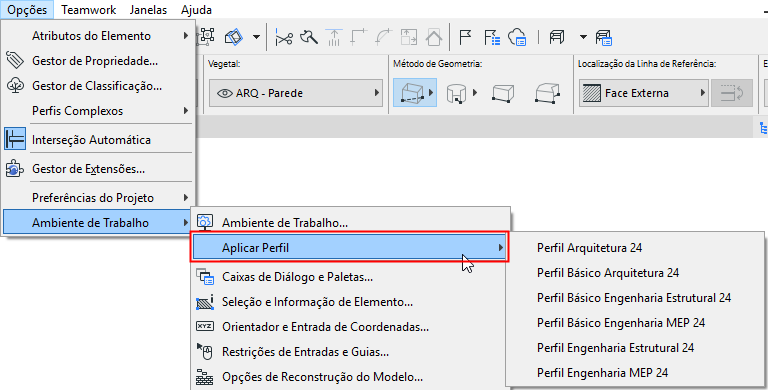The width and height of the screenshot is (768, 390).
Task: Expand Preferências do Projeto submenu
Action: pyautogui.click(x=186, y=197)
